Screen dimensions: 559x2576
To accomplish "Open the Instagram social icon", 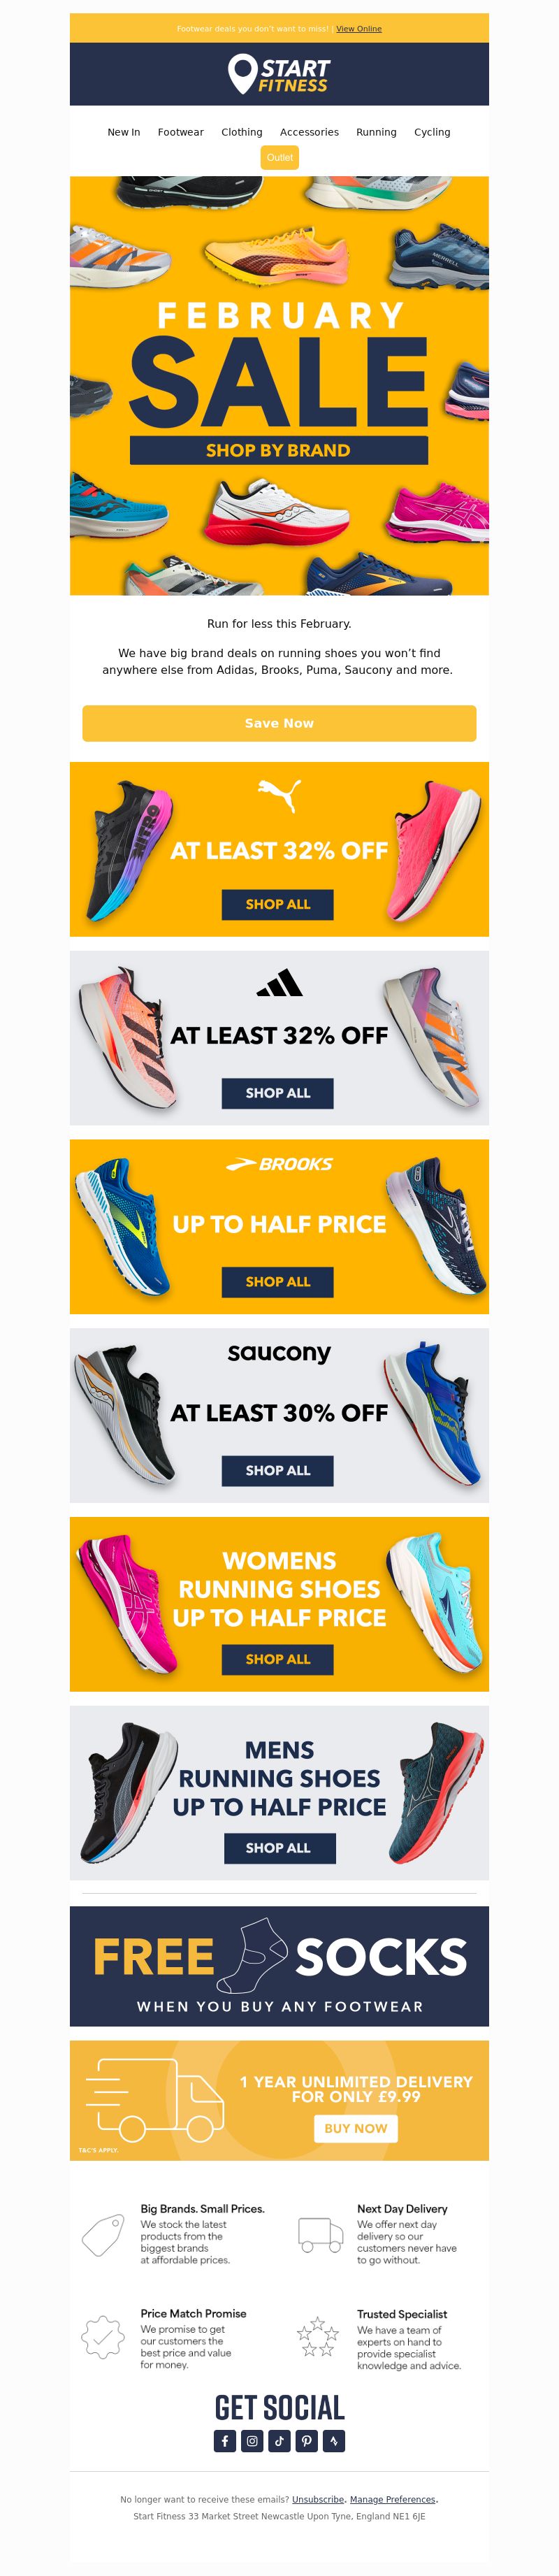I will [x=252, y=2440].
